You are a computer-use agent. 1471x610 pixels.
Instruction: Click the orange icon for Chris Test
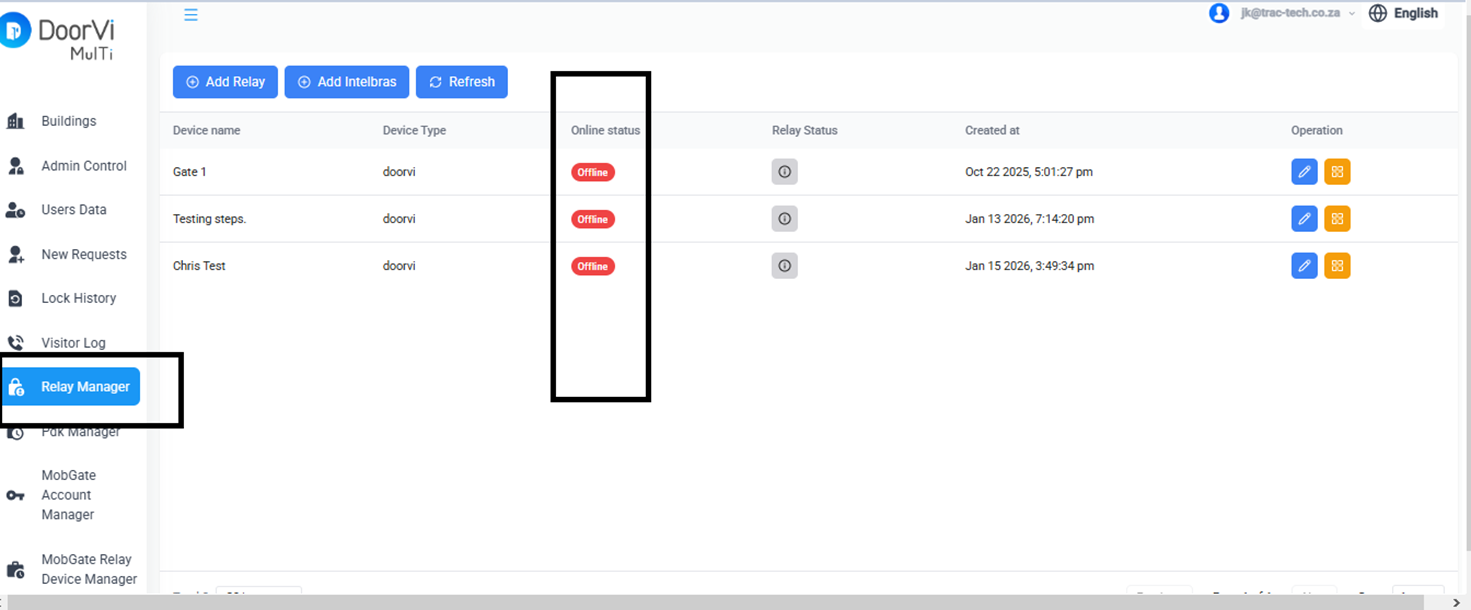(1337, 266)
